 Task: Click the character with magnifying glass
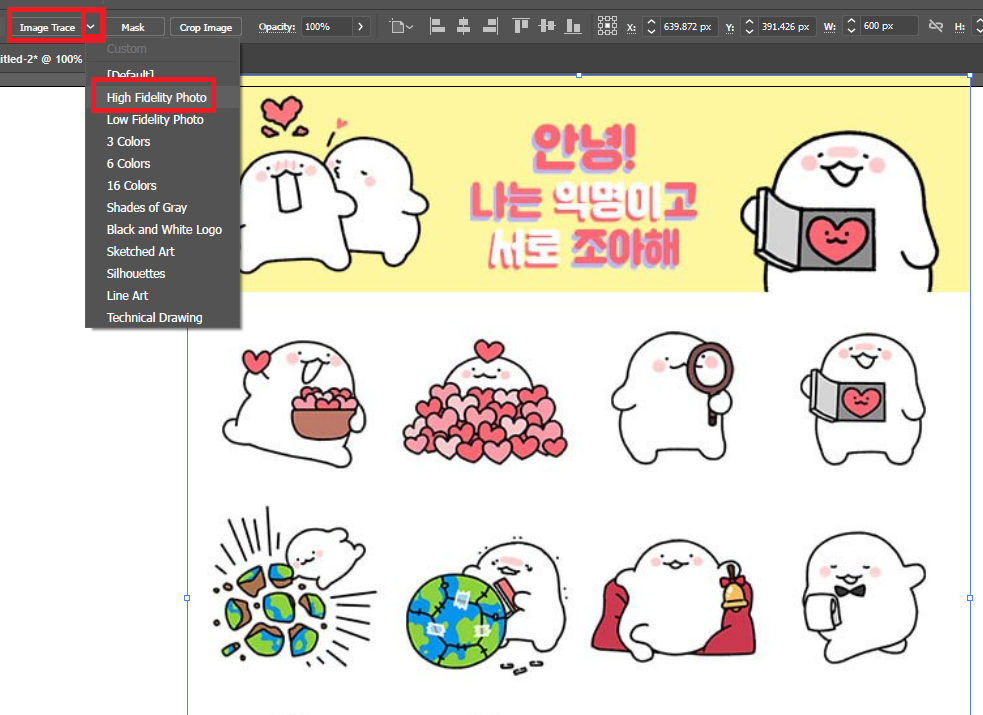672,399
